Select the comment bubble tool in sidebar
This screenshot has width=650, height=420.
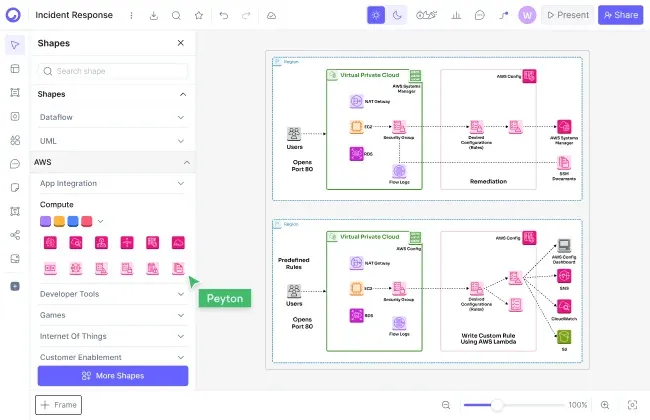pos(15,164)
